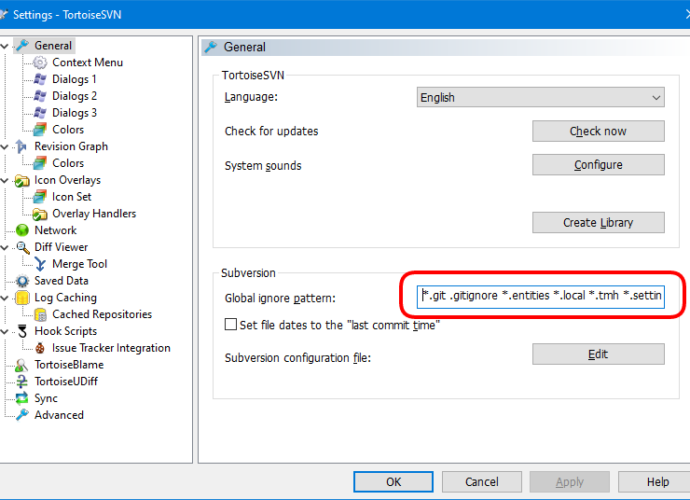Click the Saved Data icon
Image resolution: width=690 pixels, height=500 pixels.
click(x=22, y=281)
